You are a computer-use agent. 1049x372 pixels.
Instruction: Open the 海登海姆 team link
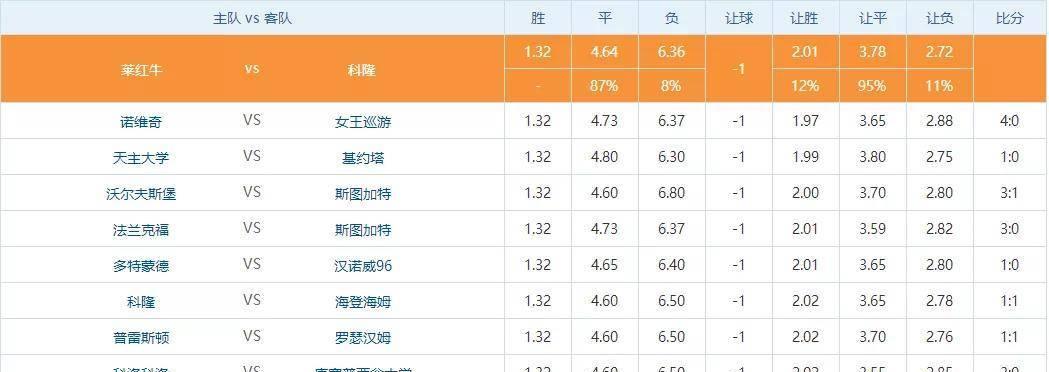[x=363, y=302]
